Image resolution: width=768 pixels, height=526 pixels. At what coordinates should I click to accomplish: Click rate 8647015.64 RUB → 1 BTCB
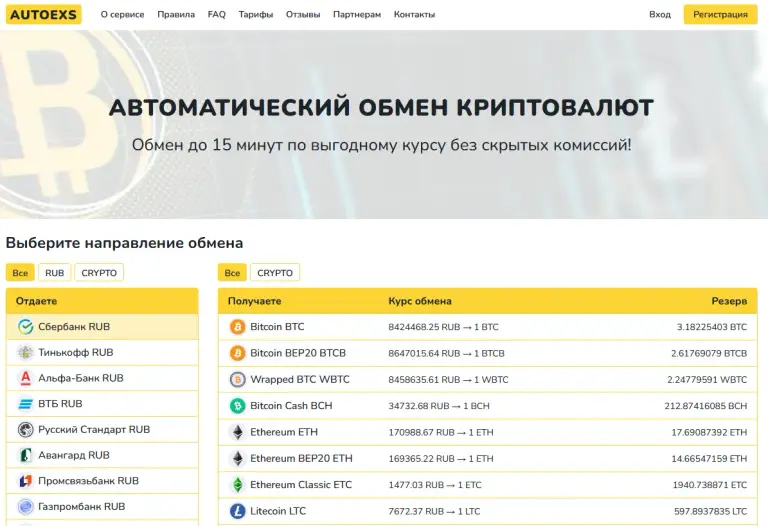pyautogui.click(x=446, y=354)
